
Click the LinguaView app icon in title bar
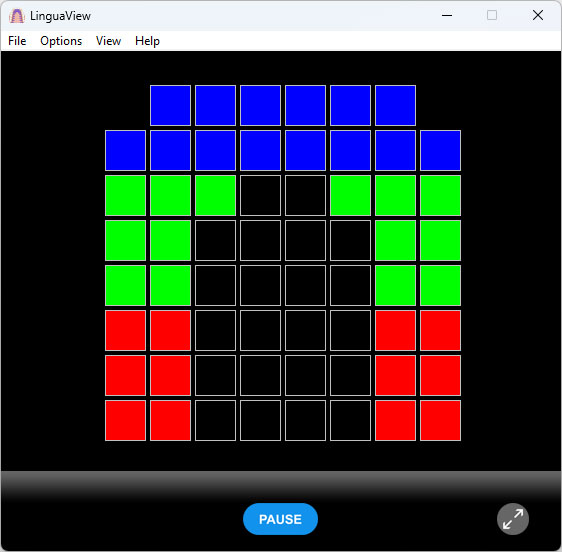pos(16,16)
